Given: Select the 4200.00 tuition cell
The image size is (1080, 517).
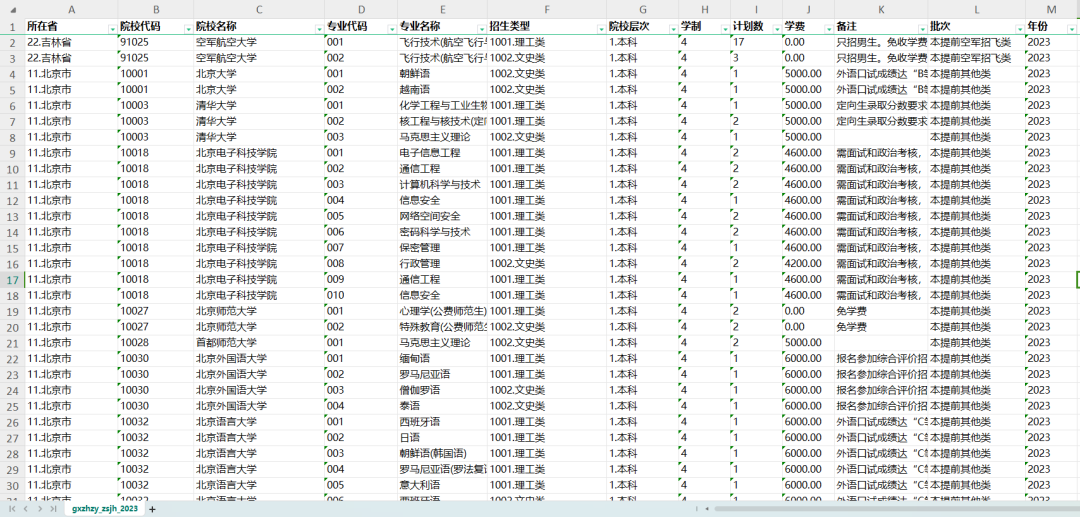Looking at the screenshot, I should [808, 264].
